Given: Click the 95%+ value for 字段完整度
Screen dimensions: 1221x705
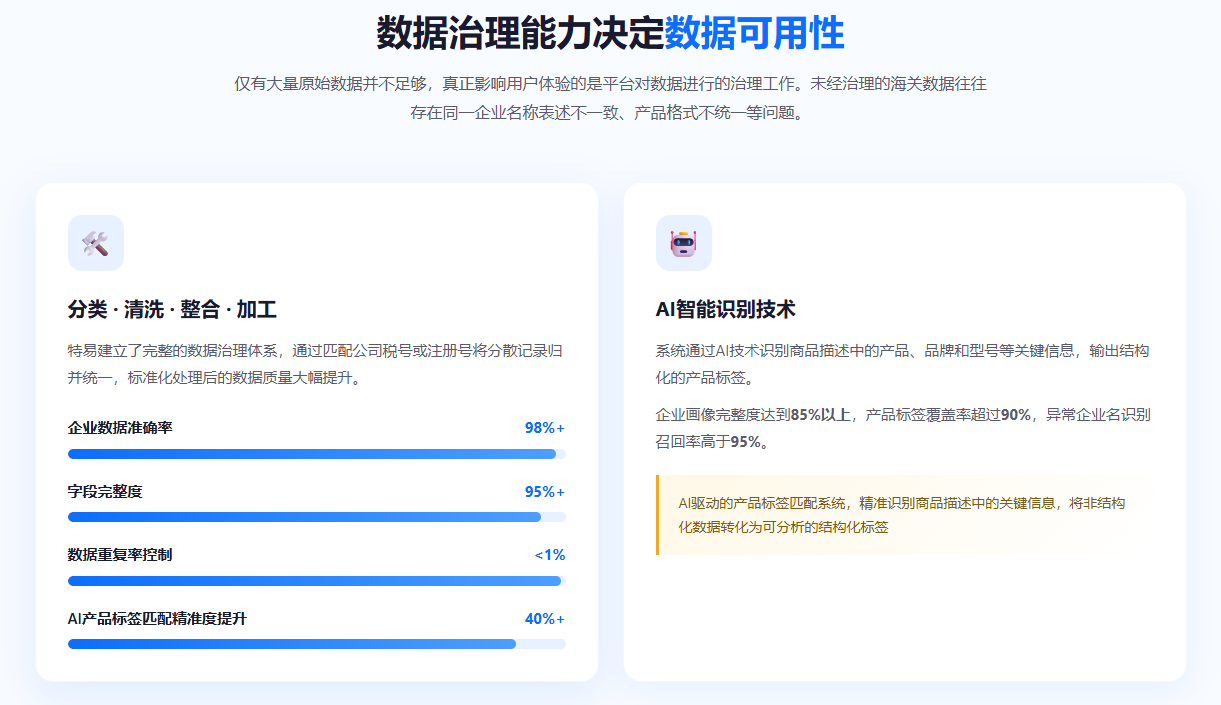Looking at the screenshot, I should [545, 492].
